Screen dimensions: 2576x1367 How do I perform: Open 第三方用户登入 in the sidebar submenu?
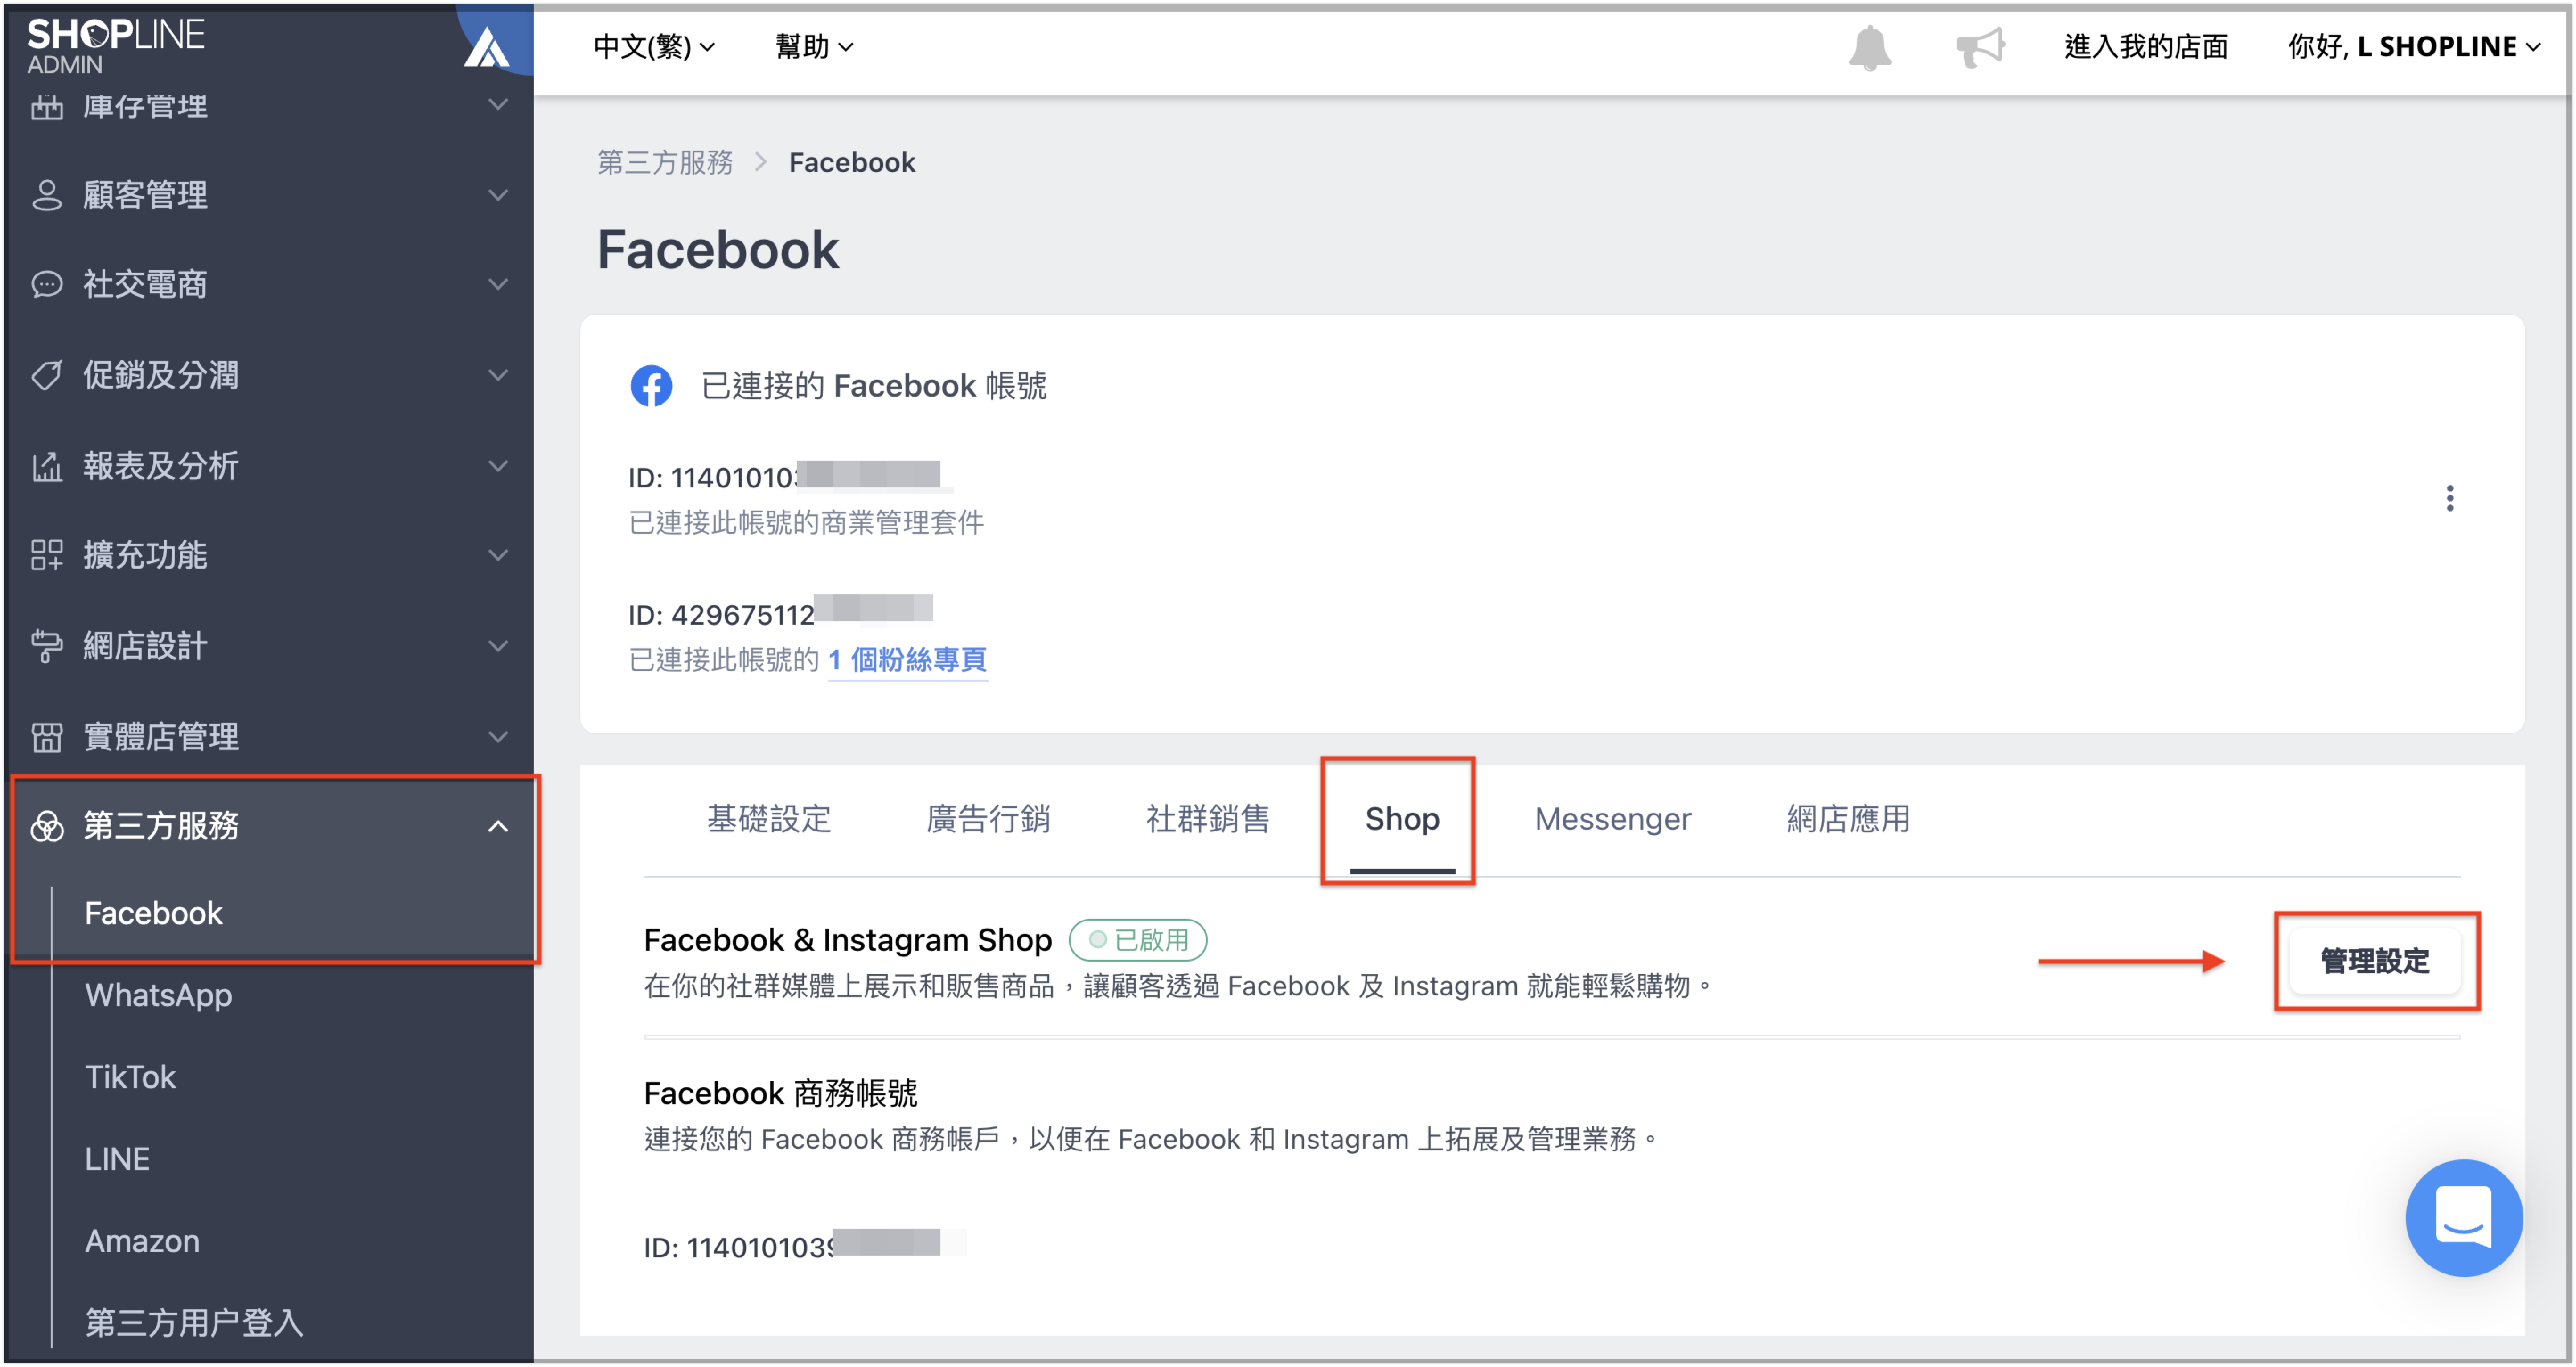click(193, 1323)
